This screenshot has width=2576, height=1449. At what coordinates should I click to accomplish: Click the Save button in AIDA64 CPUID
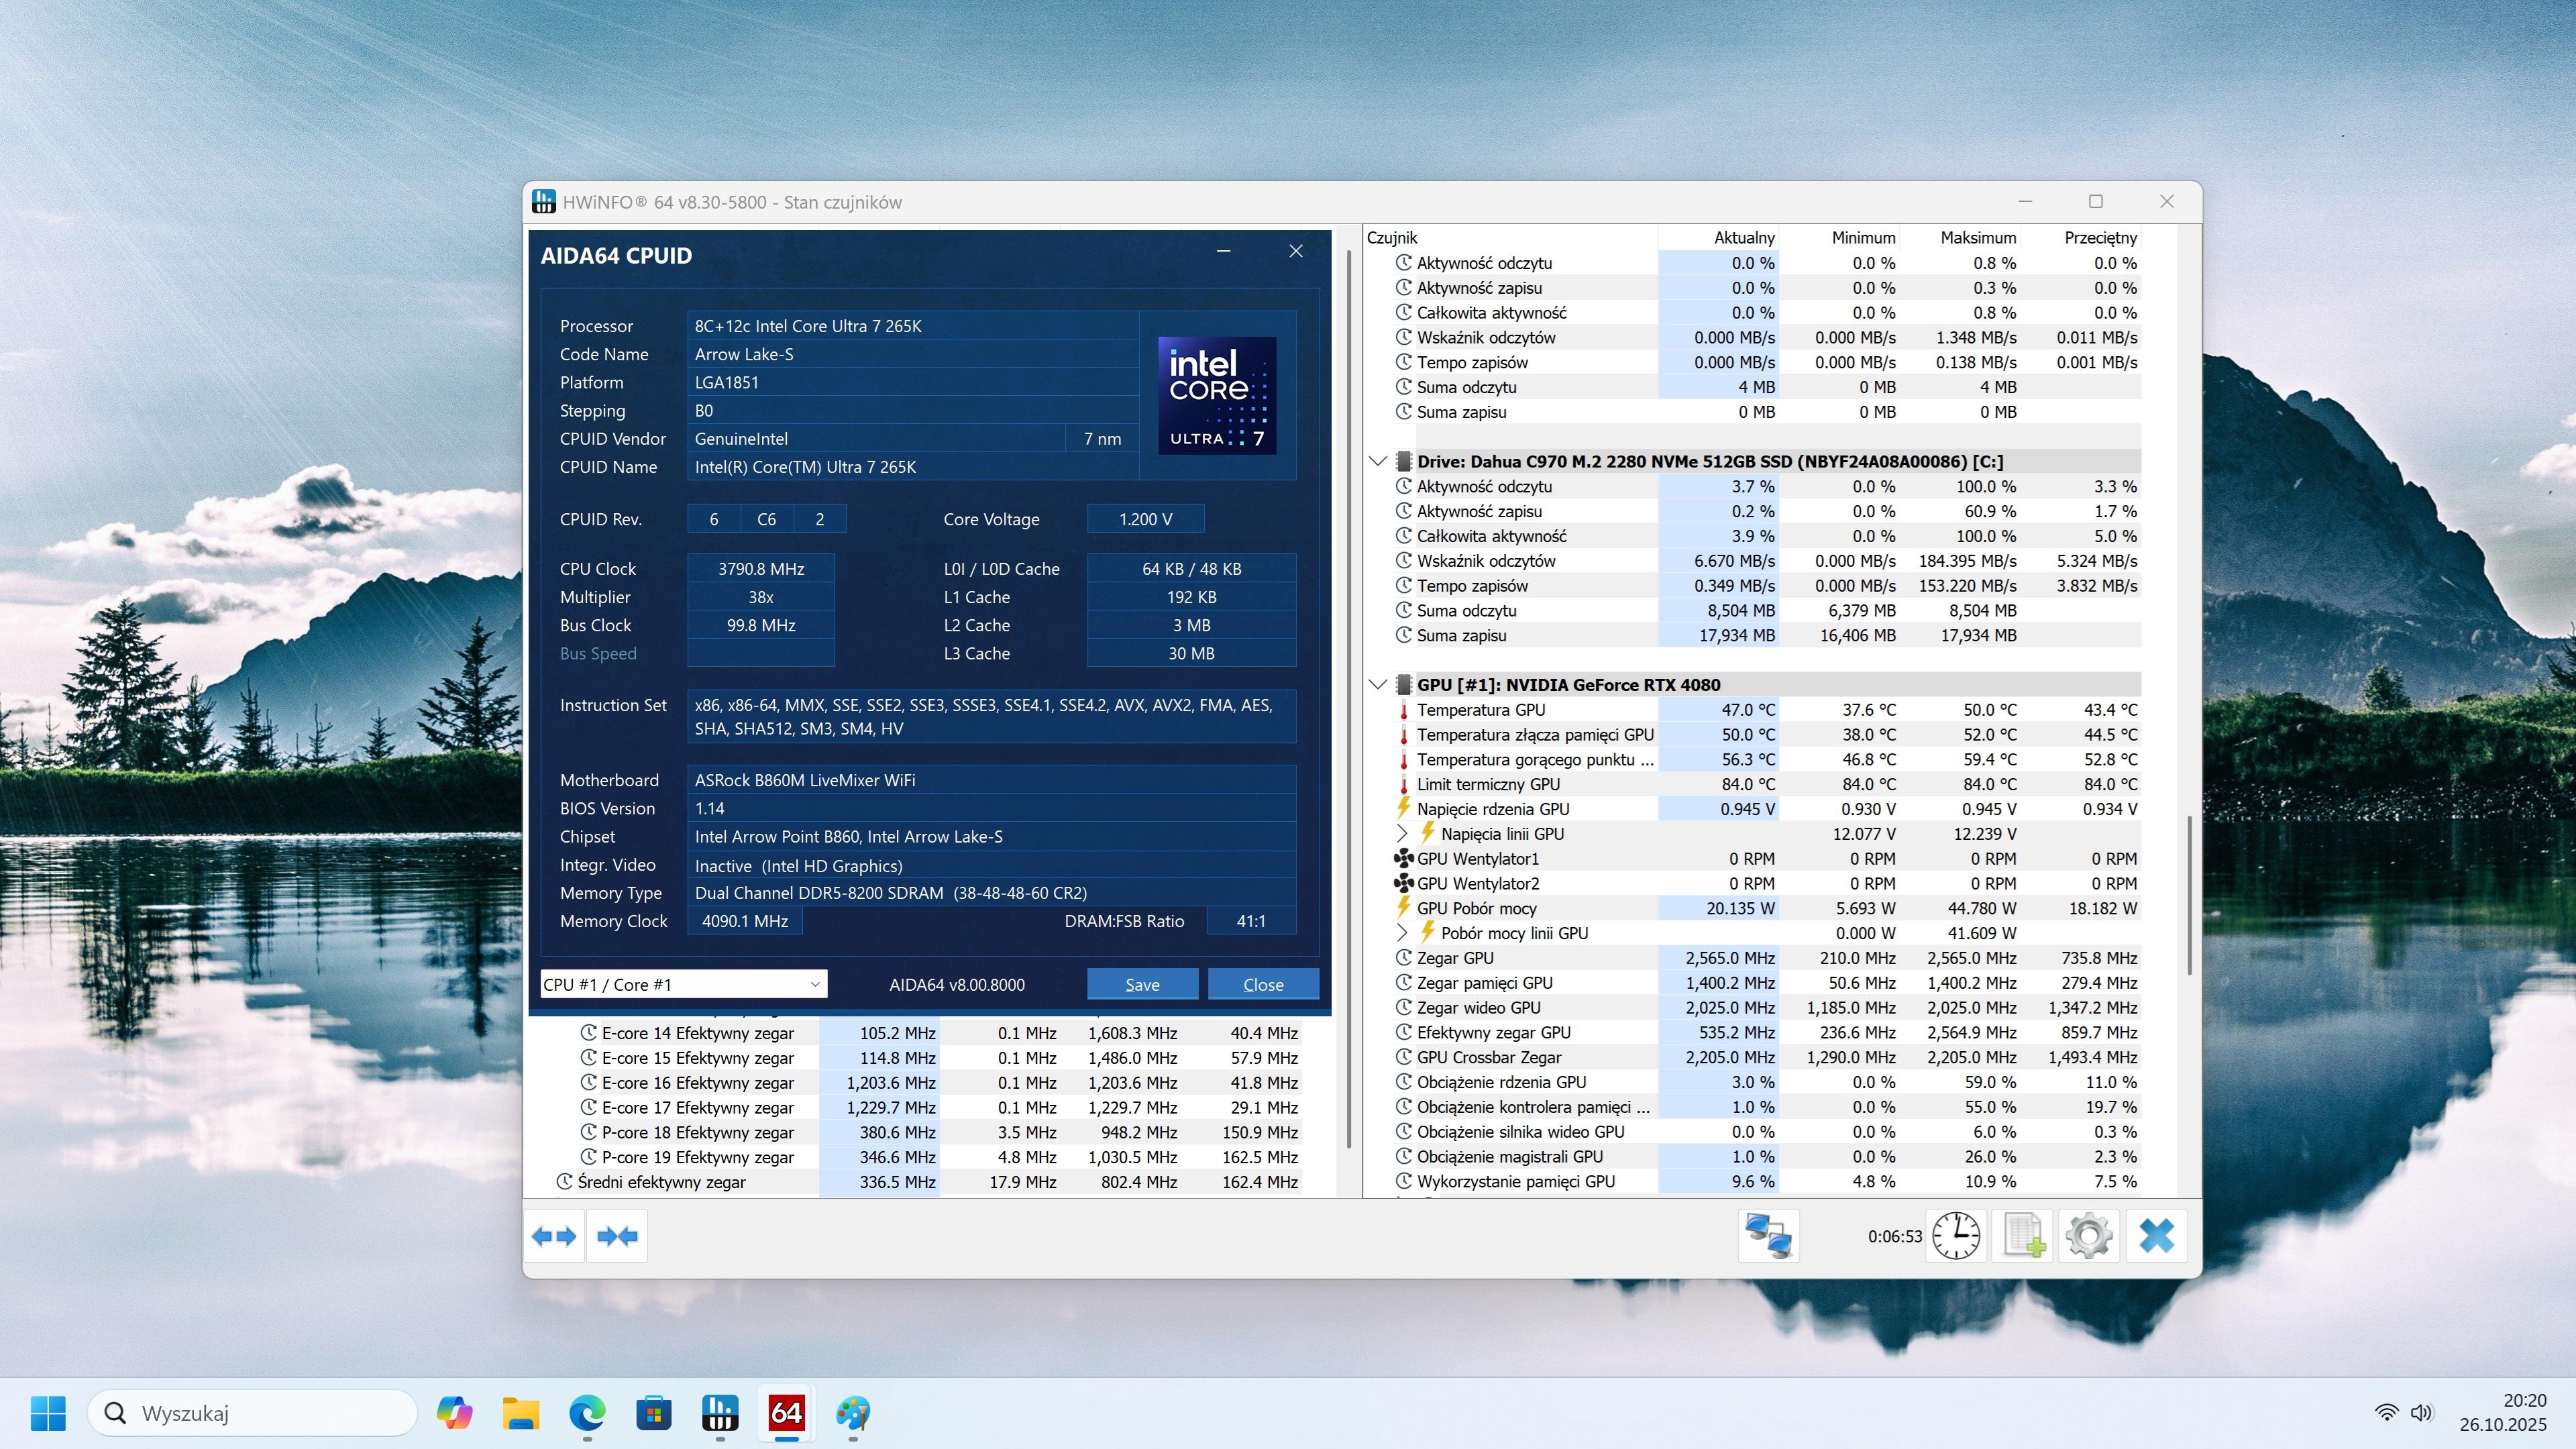tap(1142, 984)
